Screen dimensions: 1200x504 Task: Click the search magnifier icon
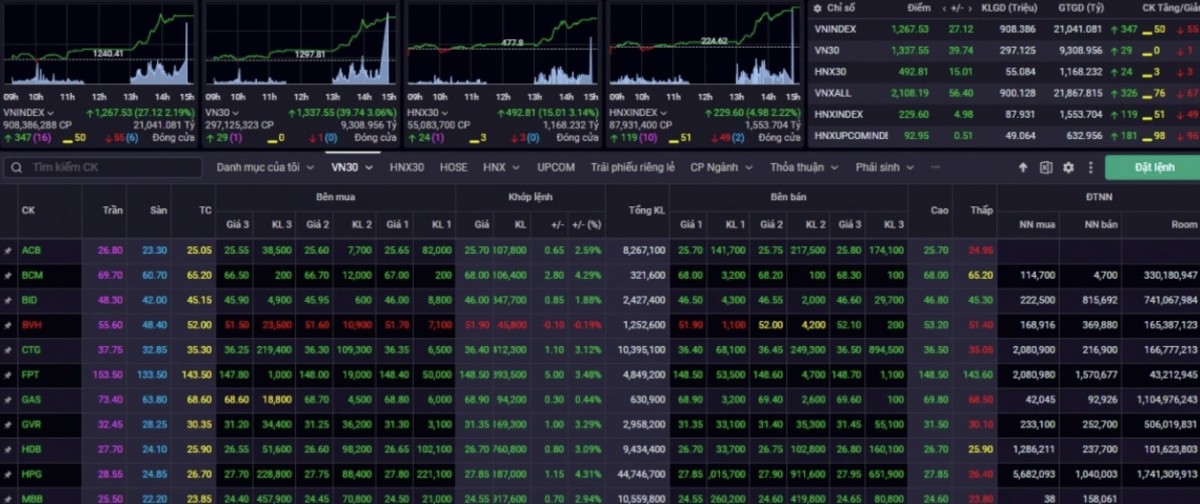click(17, 168)
